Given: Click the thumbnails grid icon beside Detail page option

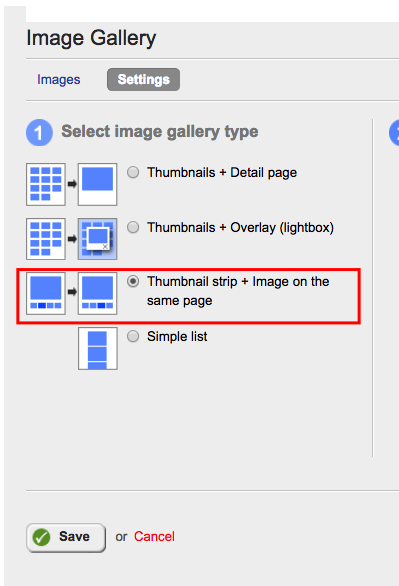Looking at the screenshot, I should click(46, 184).
